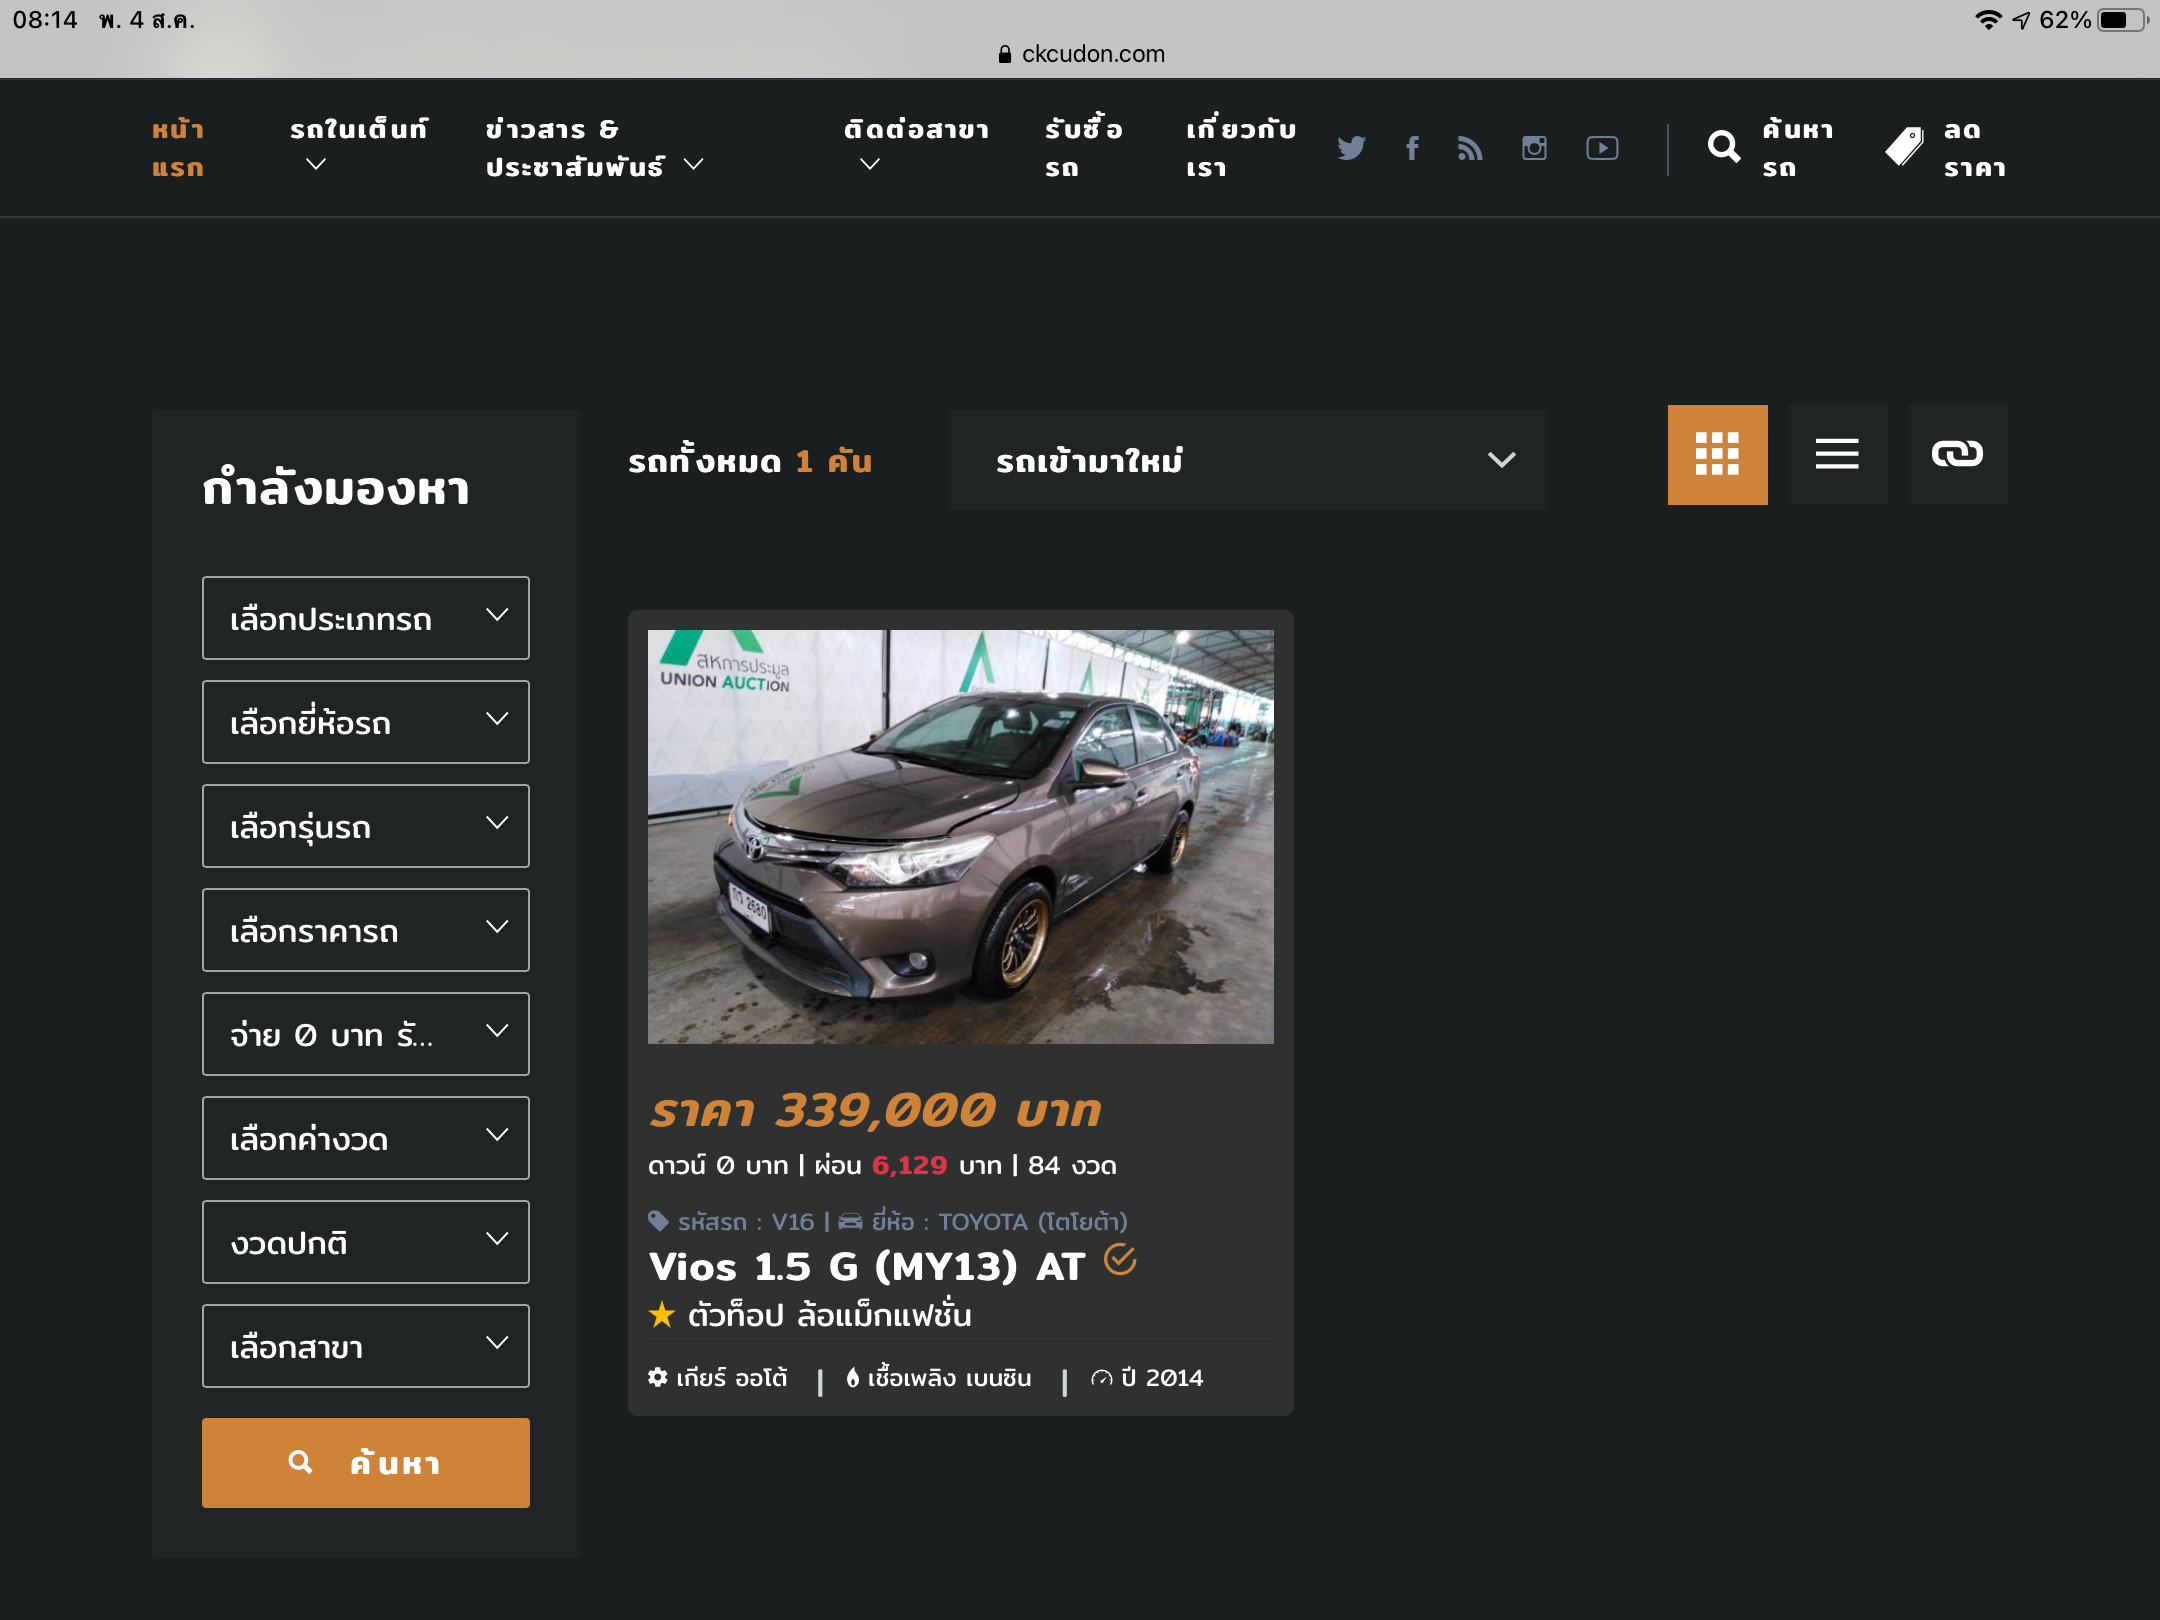Image resolution: width=2160 pixels, height=1620 pixels.
Task: Expand the เลือกยี่ห้อรถ dropdown
Action: [x=365, y=722]
